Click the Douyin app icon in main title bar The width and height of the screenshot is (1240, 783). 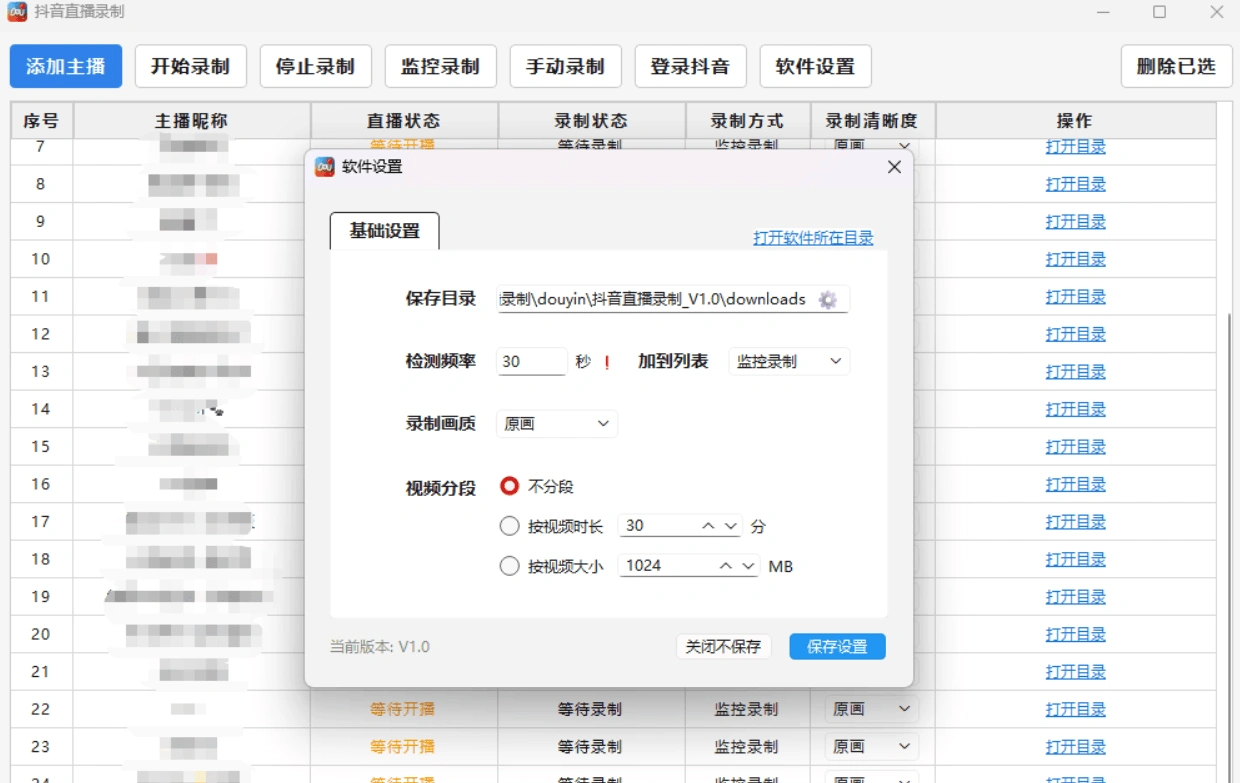pos(17,12)
